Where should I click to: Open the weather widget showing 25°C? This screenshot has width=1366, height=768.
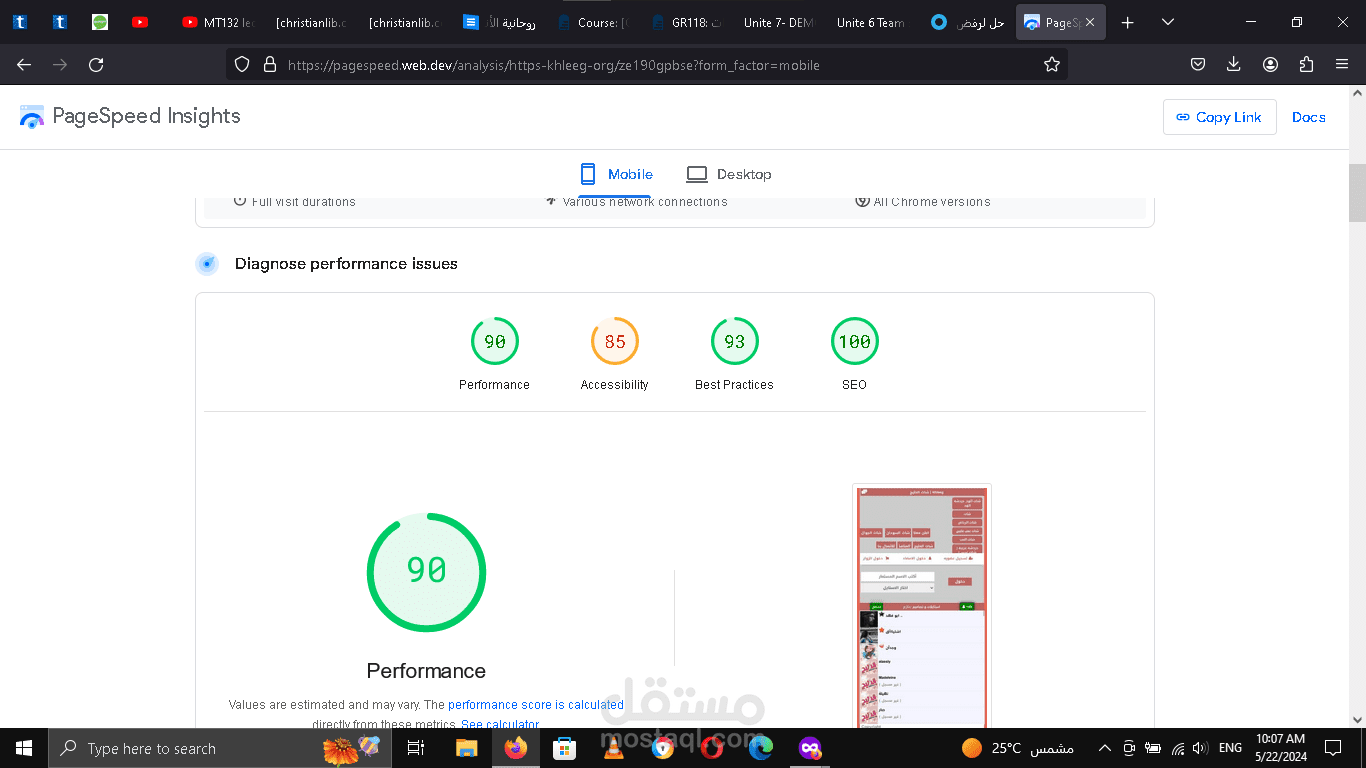(1017, 748)
